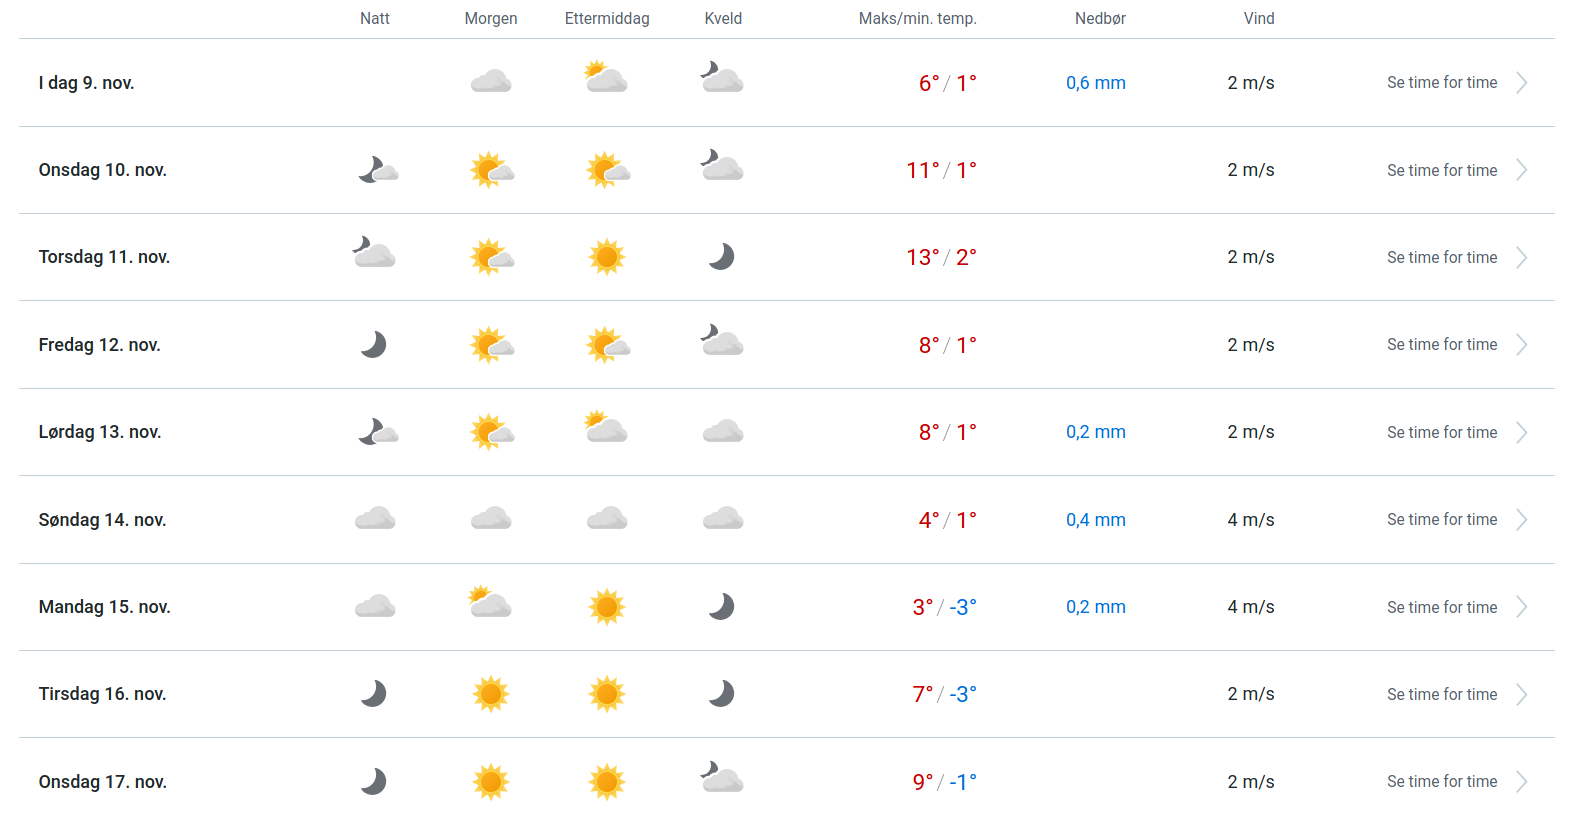Click Onsdag 10. nov. evening cloudy-moon icon
The image size is (1574, 825).
[x=722, y=166]
